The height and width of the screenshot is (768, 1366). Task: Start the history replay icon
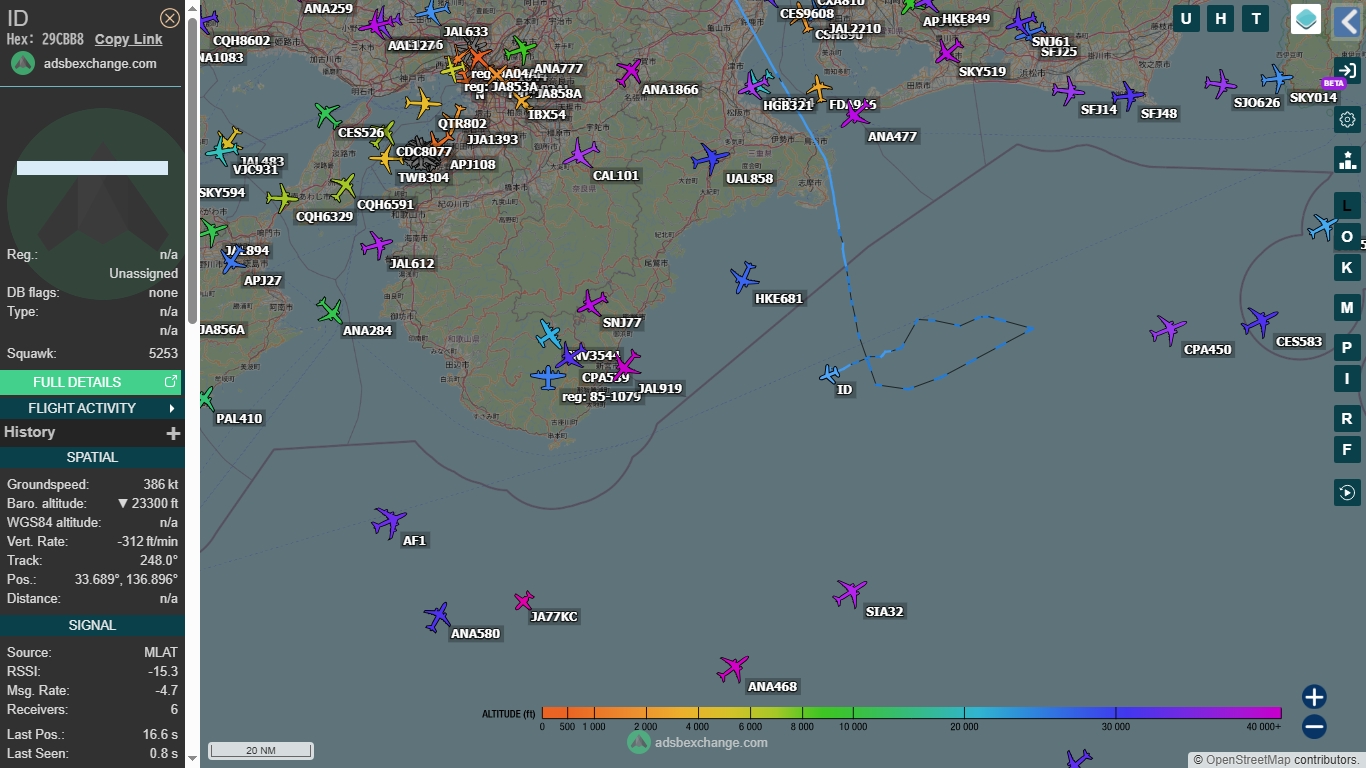pyautogui.click(x=1347, y=492)
